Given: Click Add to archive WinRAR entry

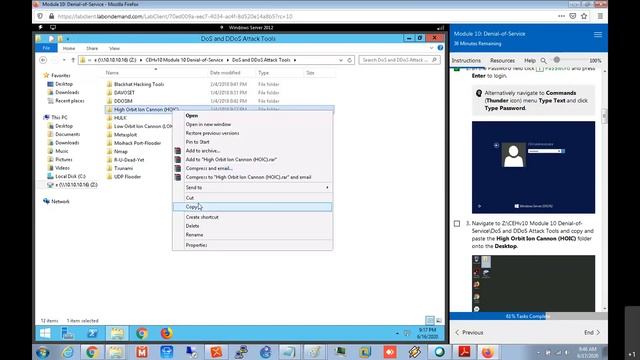Looking at the screenshot, I should tap(252, 151).
